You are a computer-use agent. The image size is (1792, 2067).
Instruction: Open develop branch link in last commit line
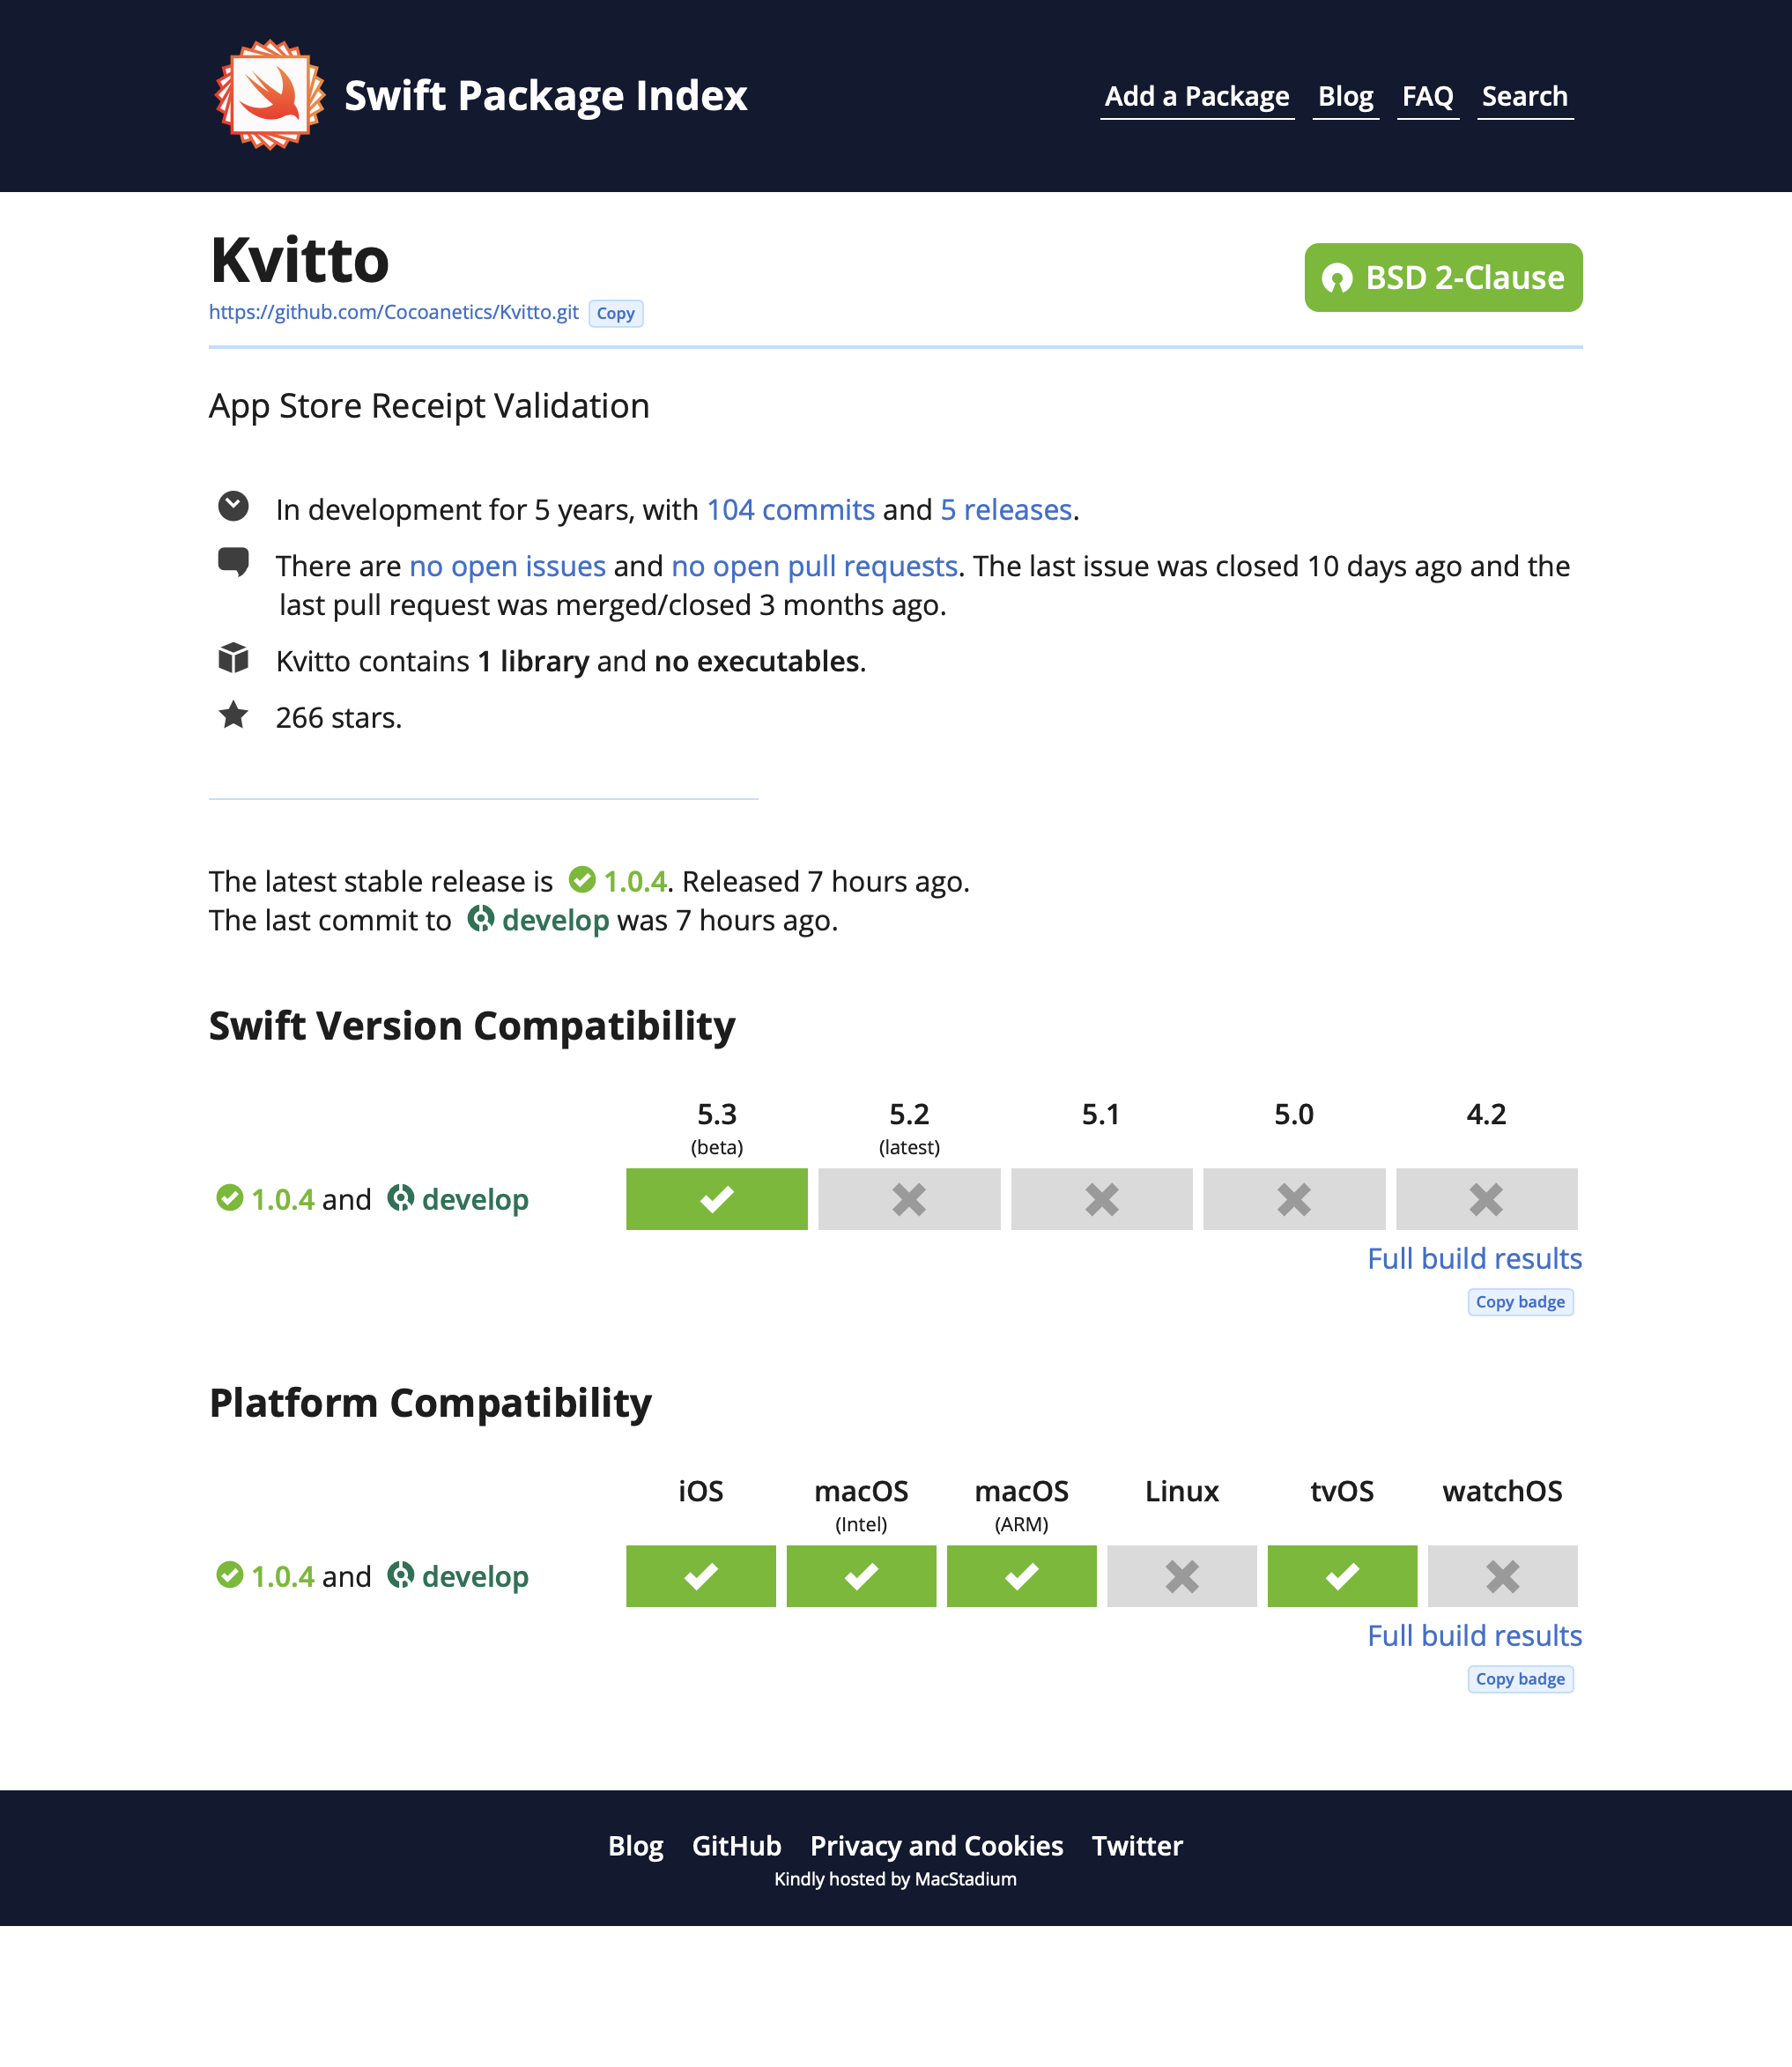coord(556,920)
